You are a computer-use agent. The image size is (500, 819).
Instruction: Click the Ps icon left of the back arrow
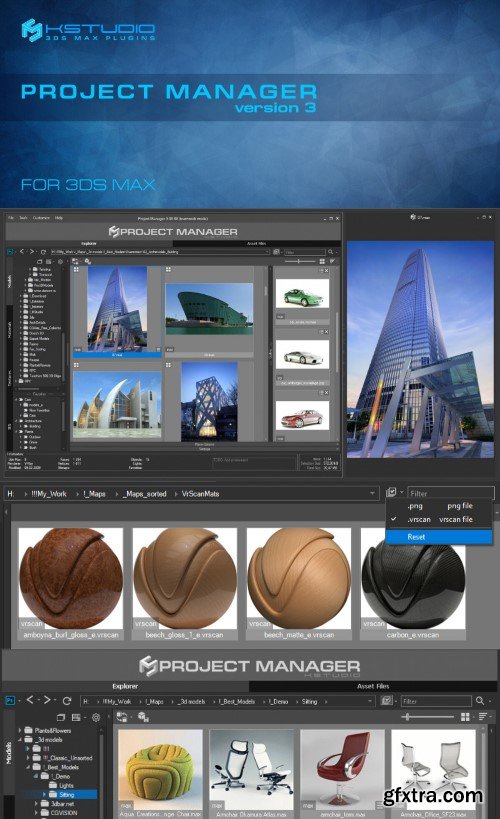click(x=10, y=700)
